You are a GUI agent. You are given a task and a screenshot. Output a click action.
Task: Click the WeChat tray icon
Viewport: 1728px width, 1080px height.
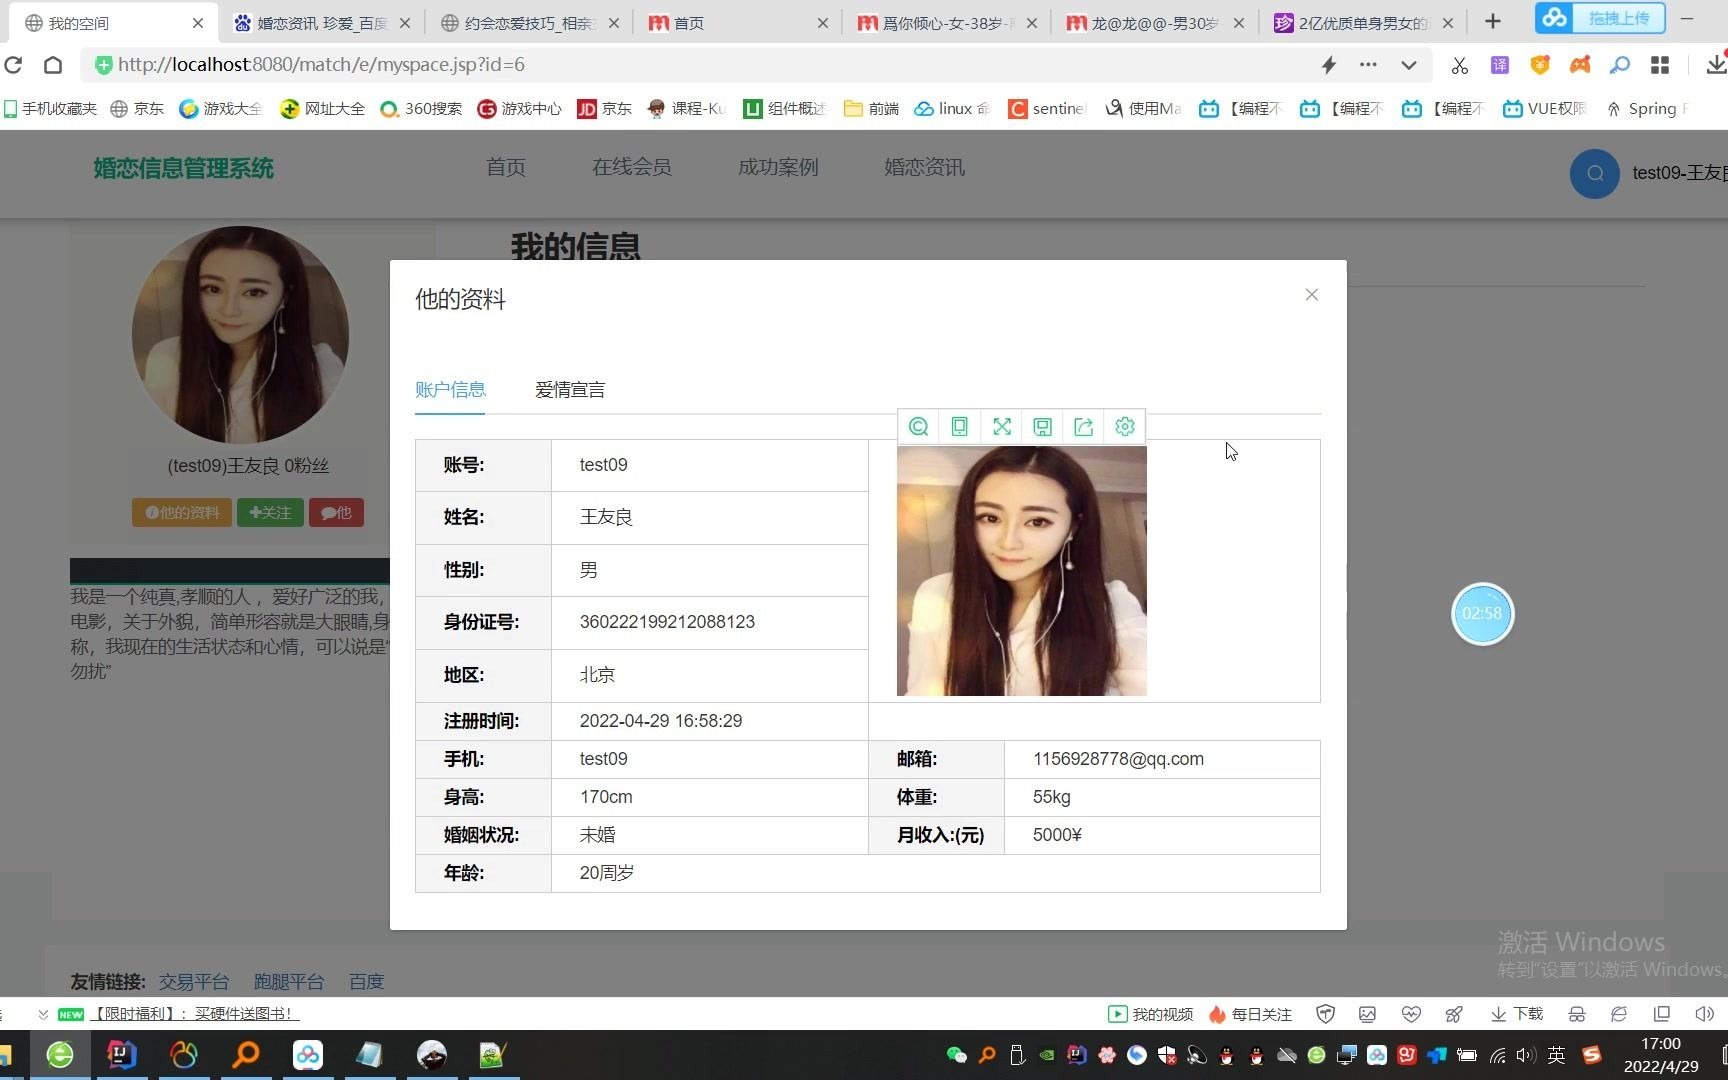(x=956, y=1055)
